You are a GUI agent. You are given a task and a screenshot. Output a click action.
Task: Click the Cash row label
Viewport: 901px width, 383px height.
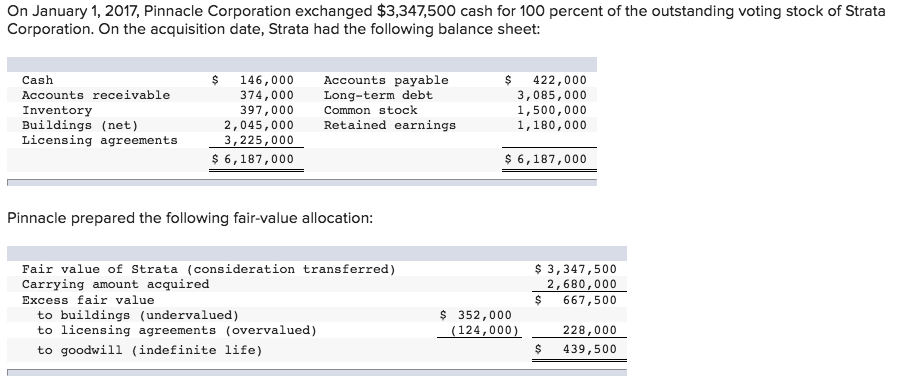37,80
